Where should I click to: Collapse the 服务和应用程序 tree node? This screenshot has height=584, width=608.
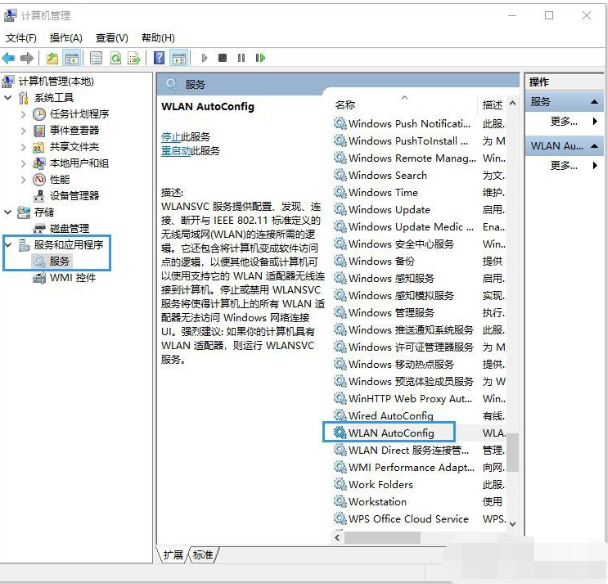click(x=9, y=244)
